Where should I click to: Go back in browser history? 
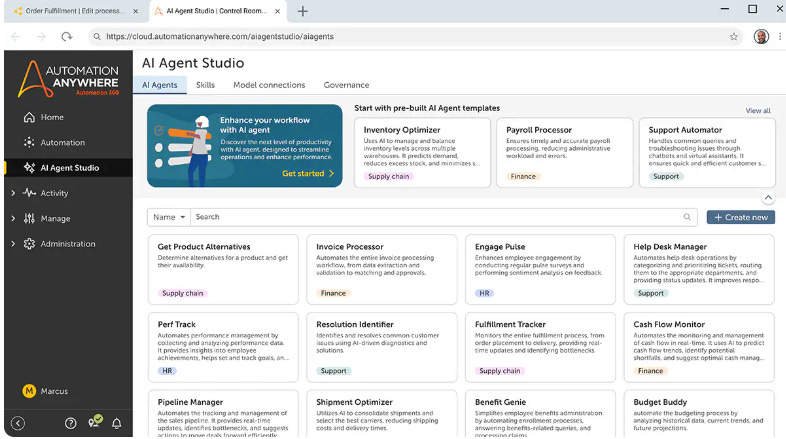16,37
